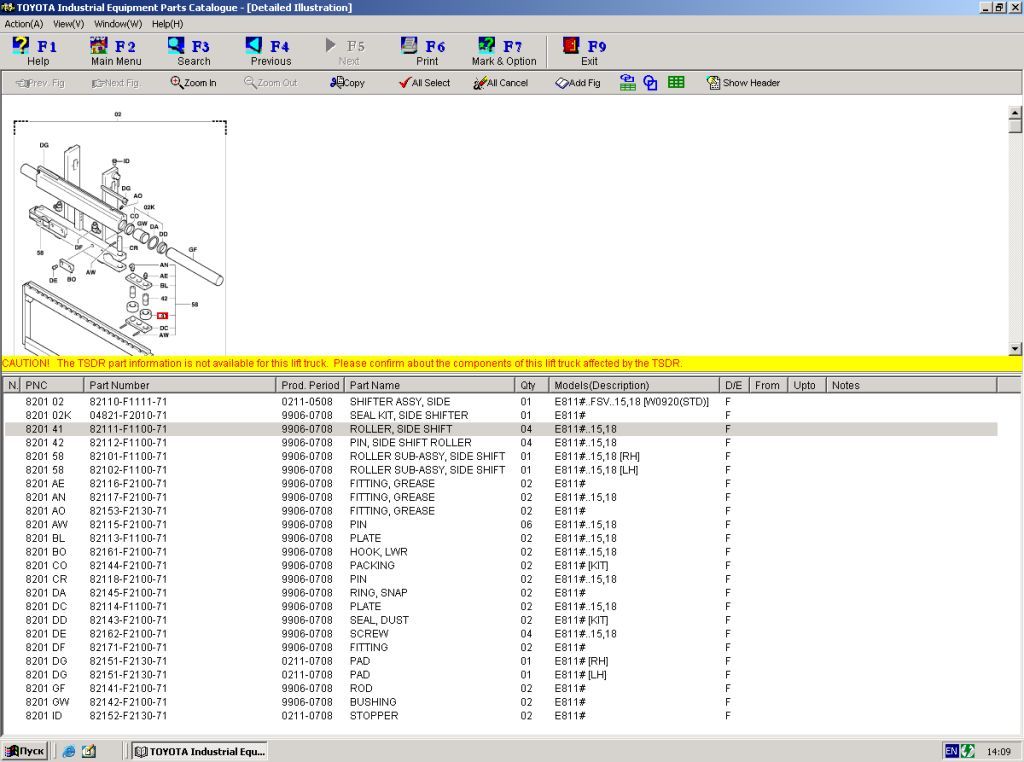Print with F6 Print
This screenshot has width=1024, height=762.
pos(426,52)
